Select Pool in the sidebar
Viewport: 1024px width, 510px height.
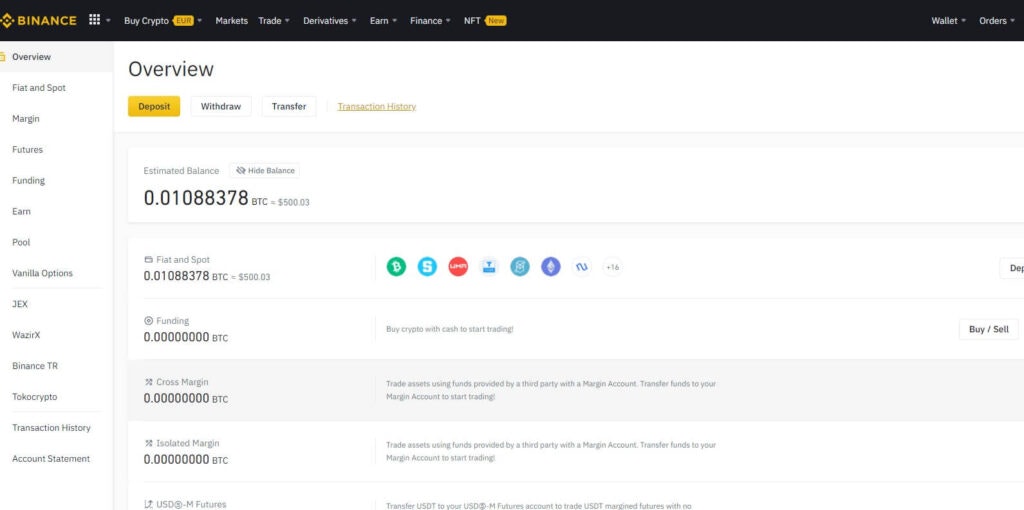(x=22, y=242)
